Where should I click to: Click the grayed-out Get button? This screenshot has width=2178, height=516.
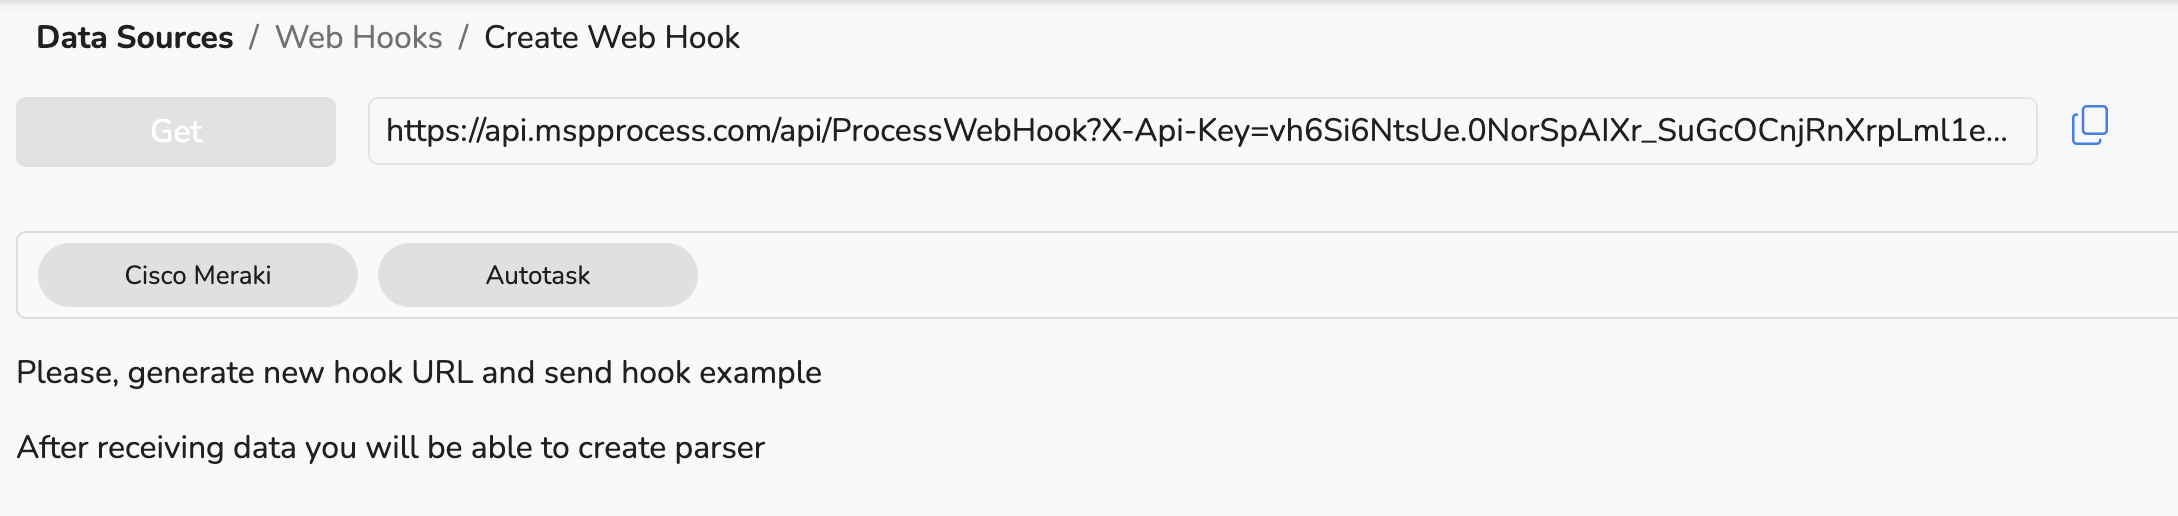tap(176, 132)
